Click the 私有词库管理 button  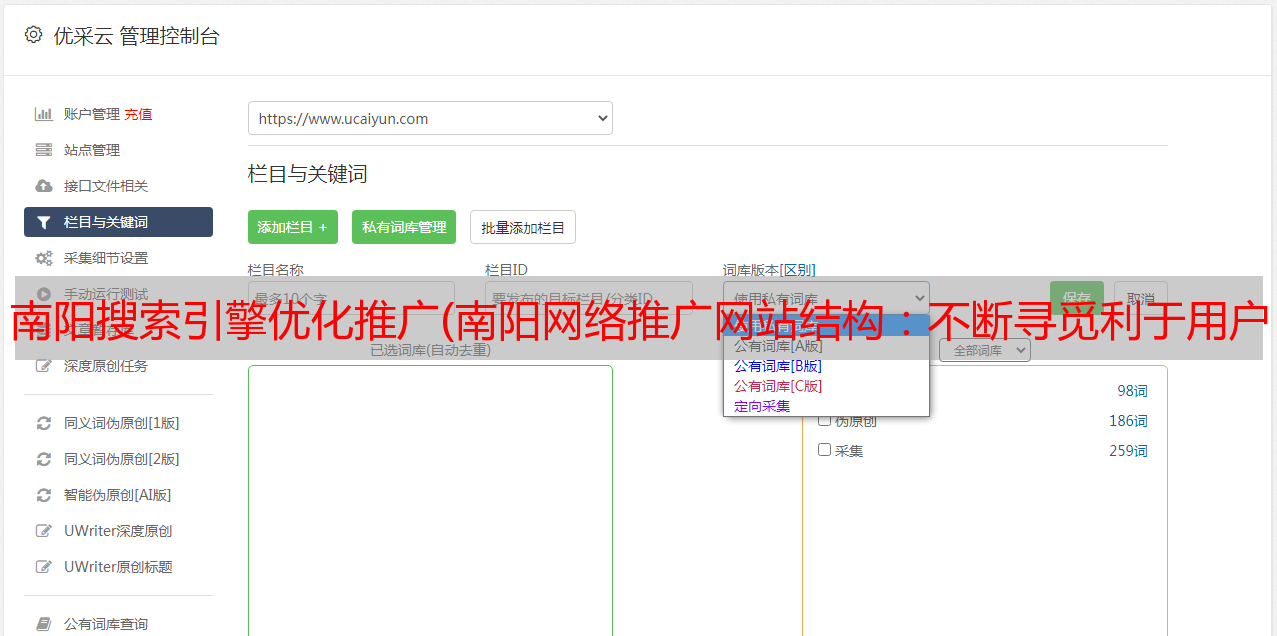pos(404,227)
